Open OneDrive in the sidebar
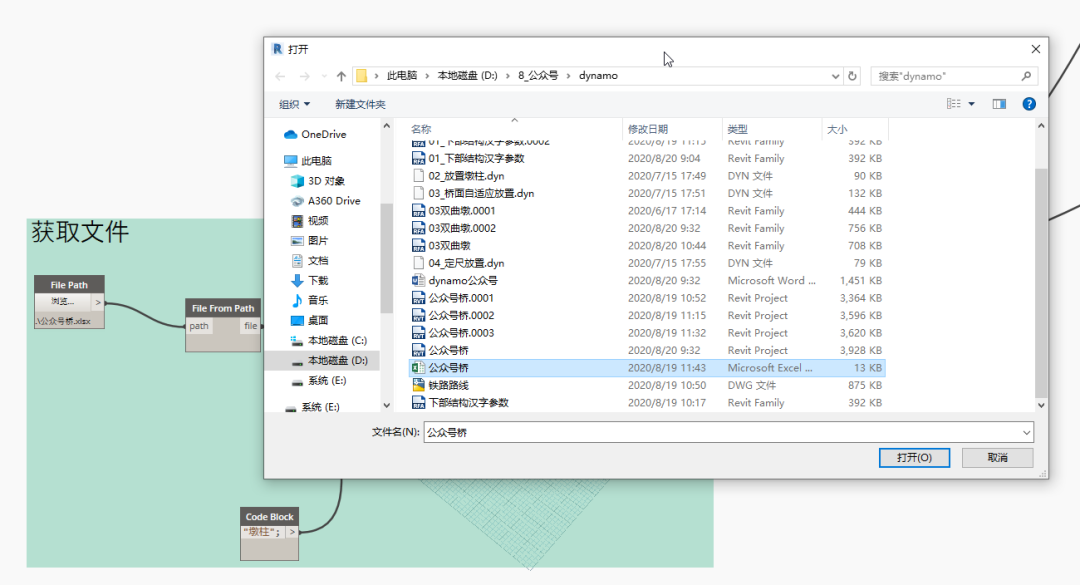 pos(315,134)
